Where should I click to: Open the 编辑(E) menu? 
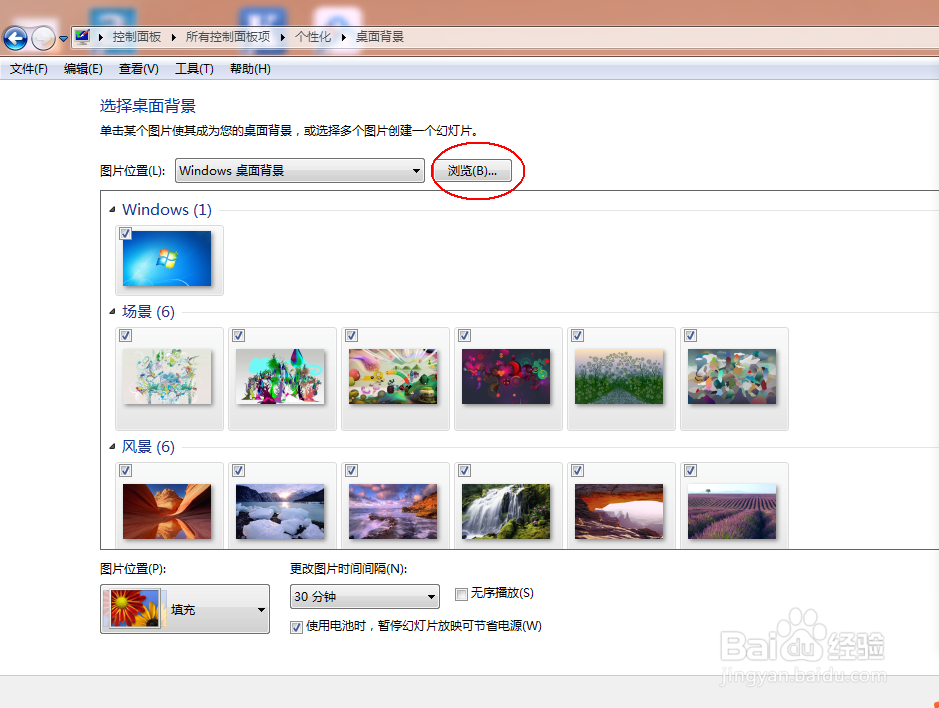pyautogui.click(x=83, y=69)
